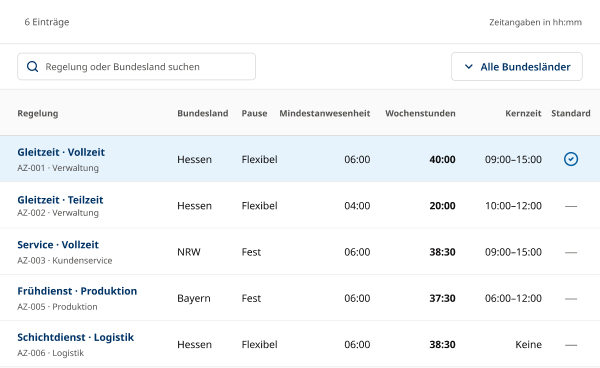Open the Schichtdienst · Logistik regulation
The height and width of the screenshot is (368, 600).
point(75,337)
